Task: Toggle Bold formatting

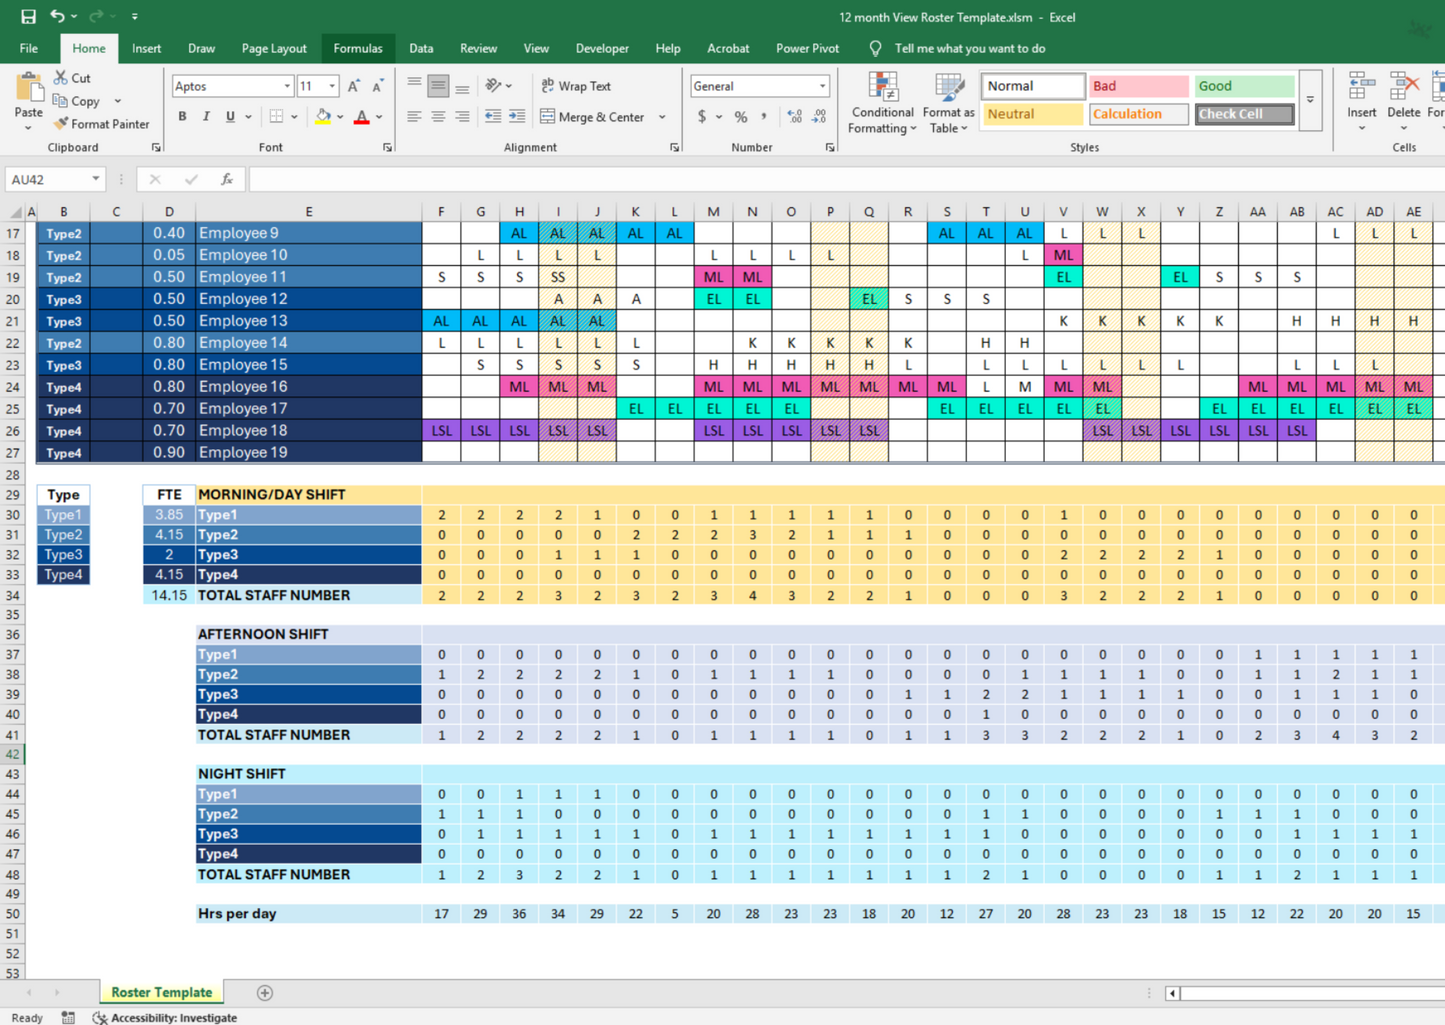Action: tap(182, 117)
